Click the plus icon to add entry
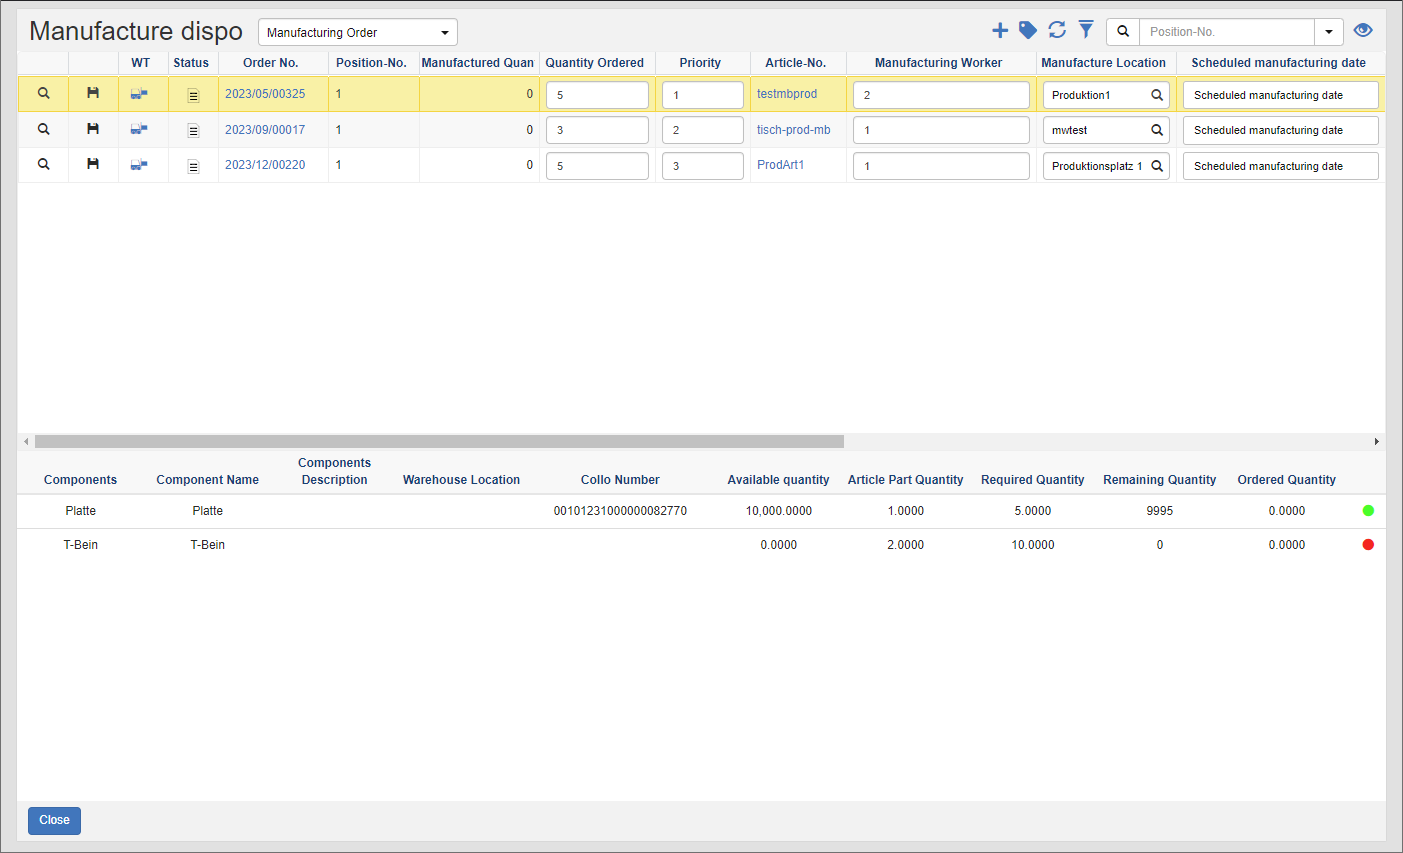1403x853 pixels. [999, 31]
